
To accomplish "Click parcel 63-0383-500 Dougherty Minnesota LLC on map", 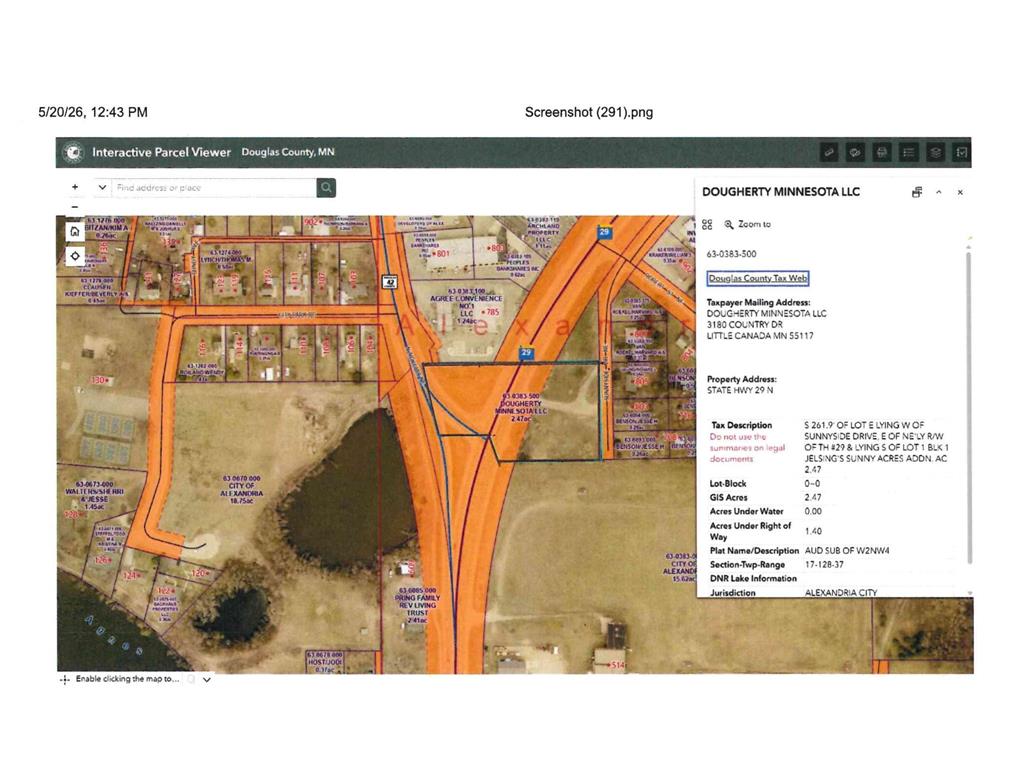I will pyautogui.click(x=520, y=407).
